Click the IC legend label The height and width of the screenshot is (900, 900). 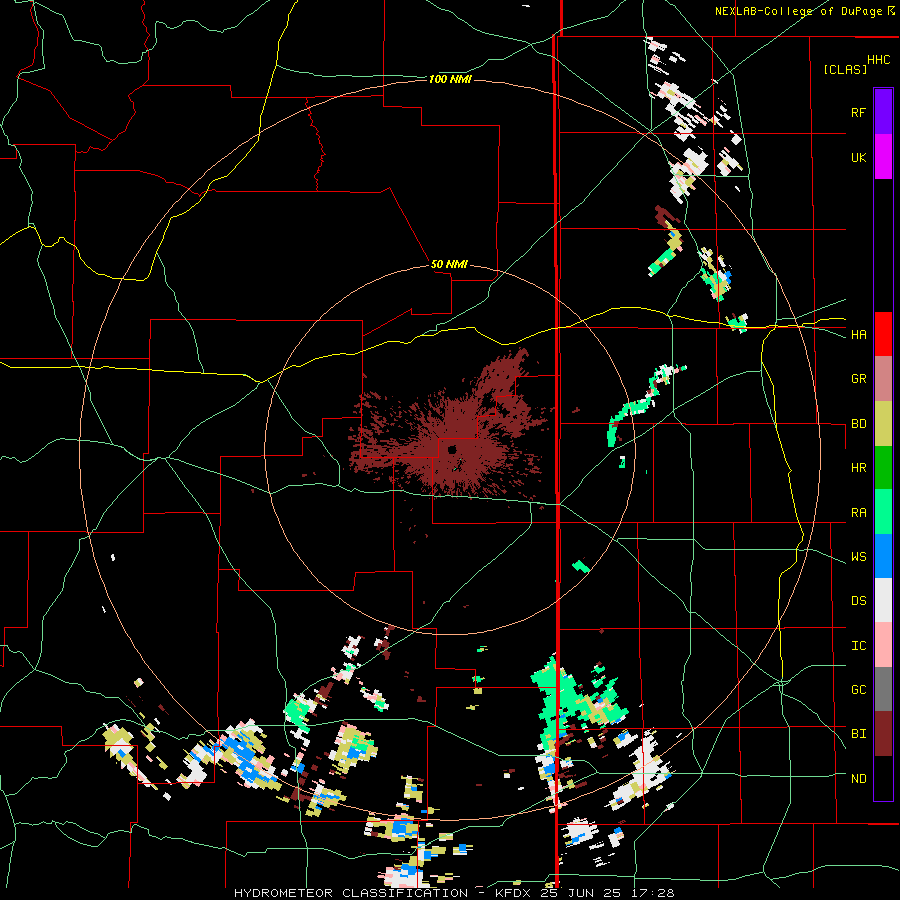858,646
